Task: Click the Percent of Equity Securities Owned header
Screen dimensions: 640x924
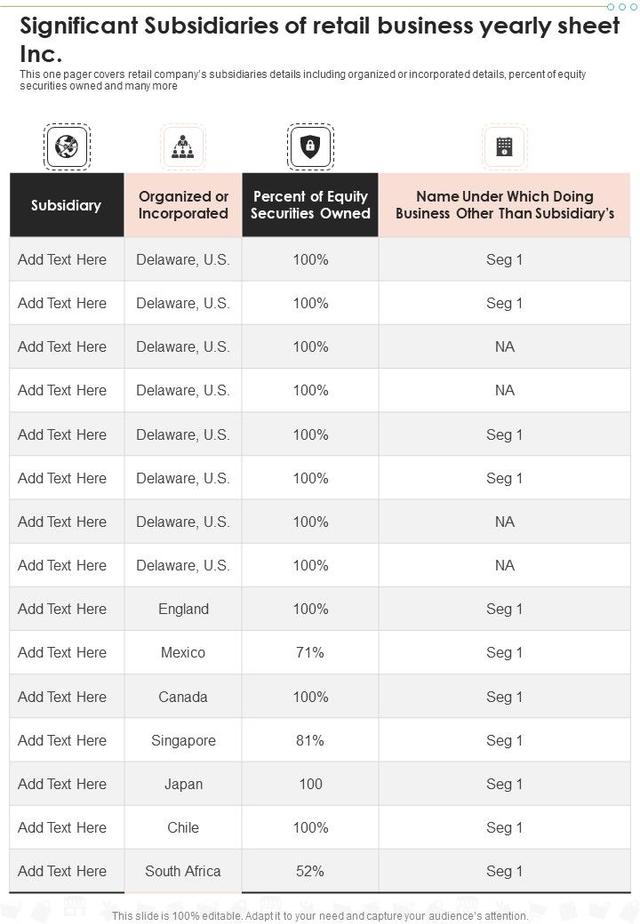Action: pyautogui.click(x=310, y=205)
